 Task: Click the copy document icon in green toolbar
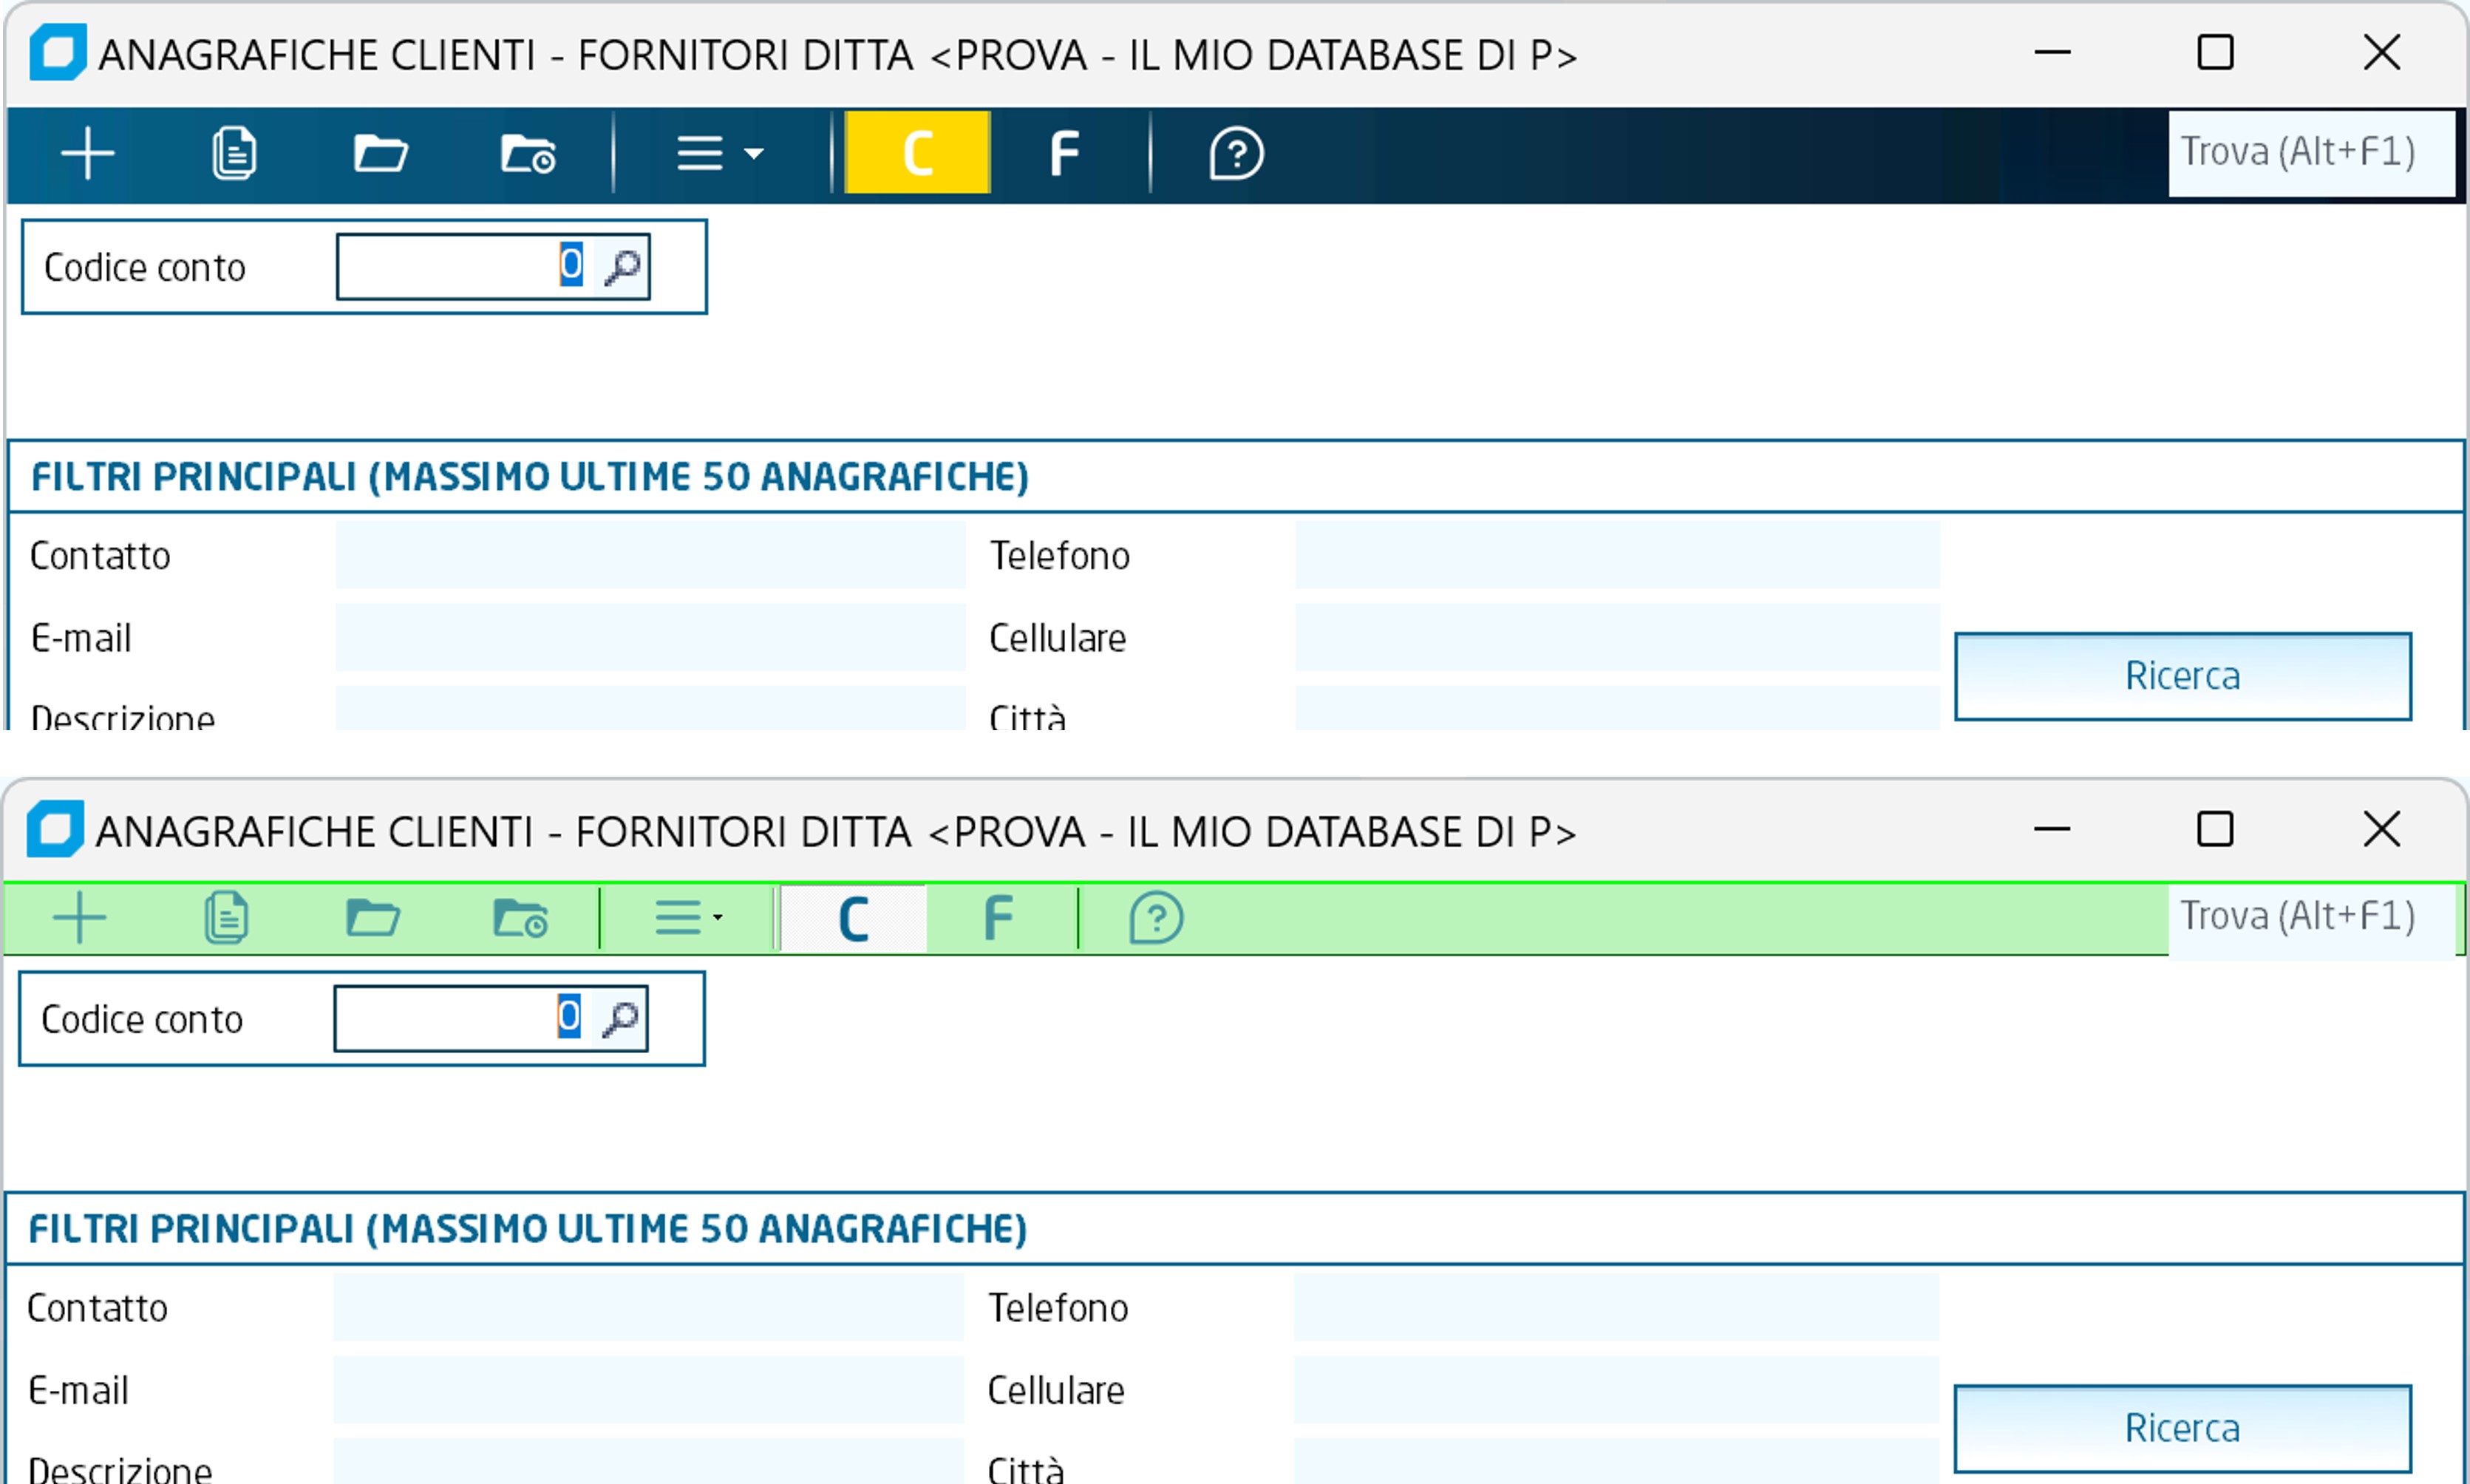pos(226,918)
